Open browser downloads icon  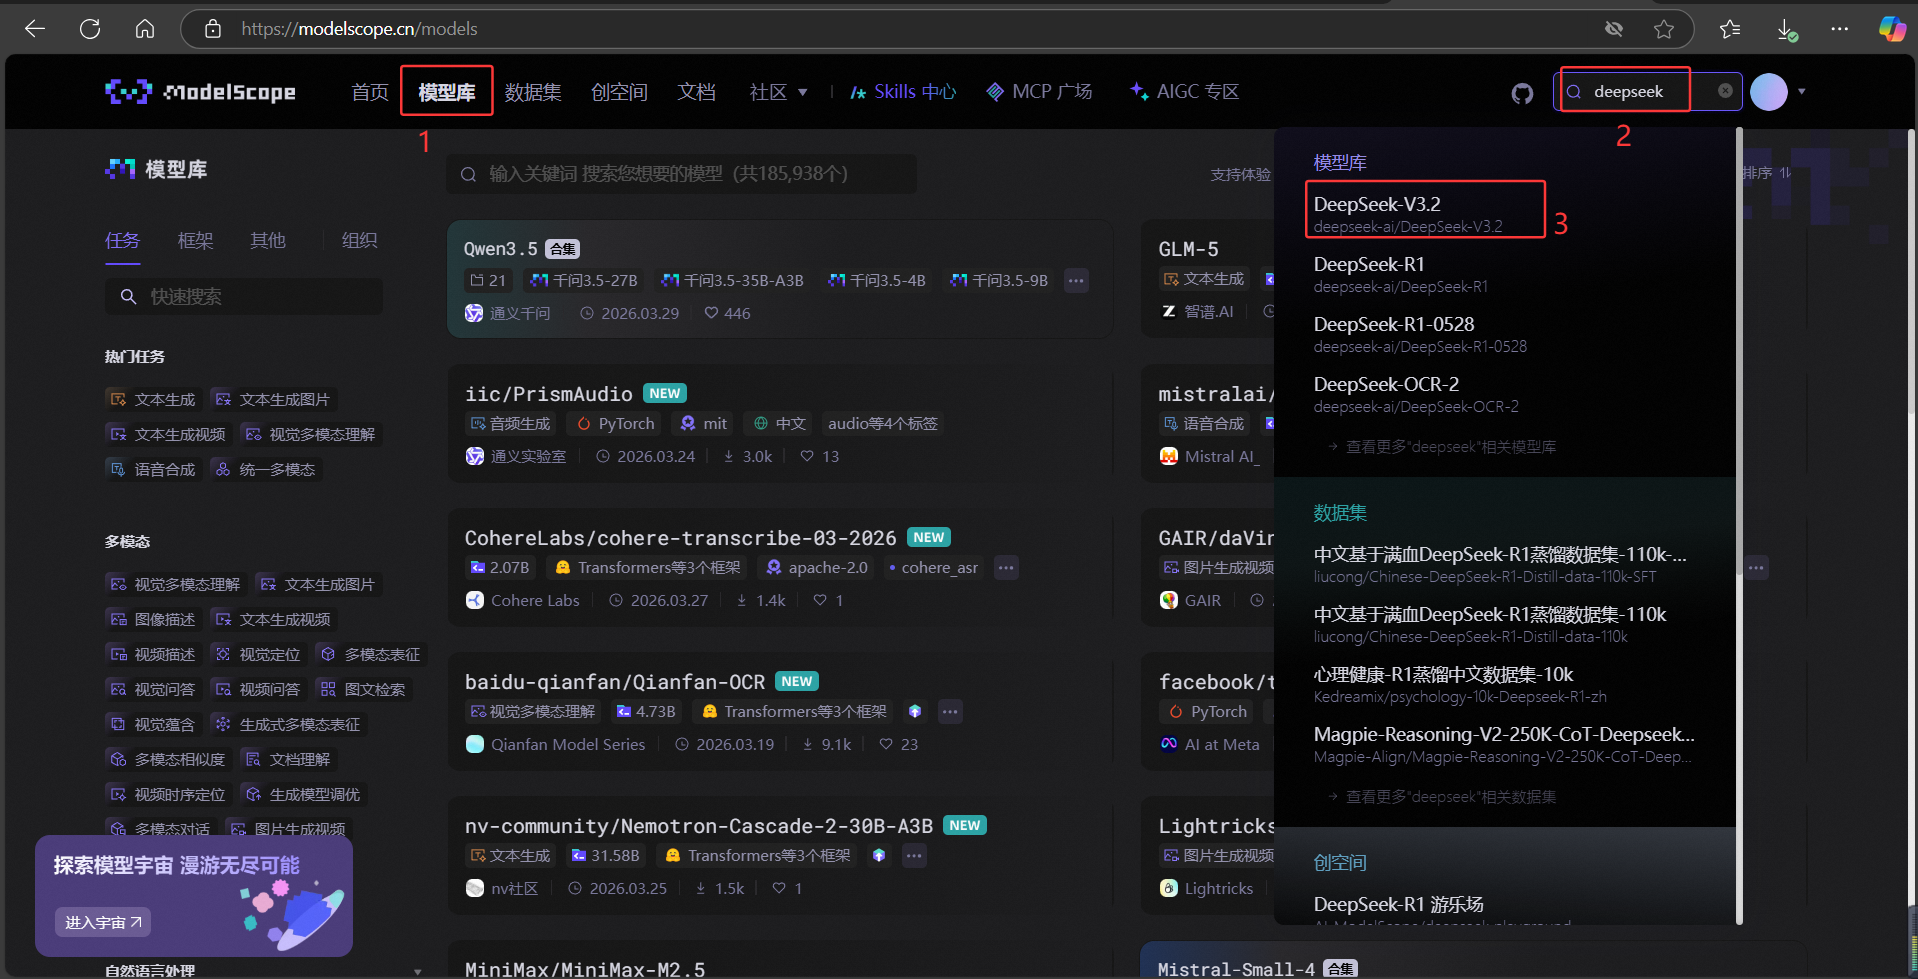pos(1787,30)
